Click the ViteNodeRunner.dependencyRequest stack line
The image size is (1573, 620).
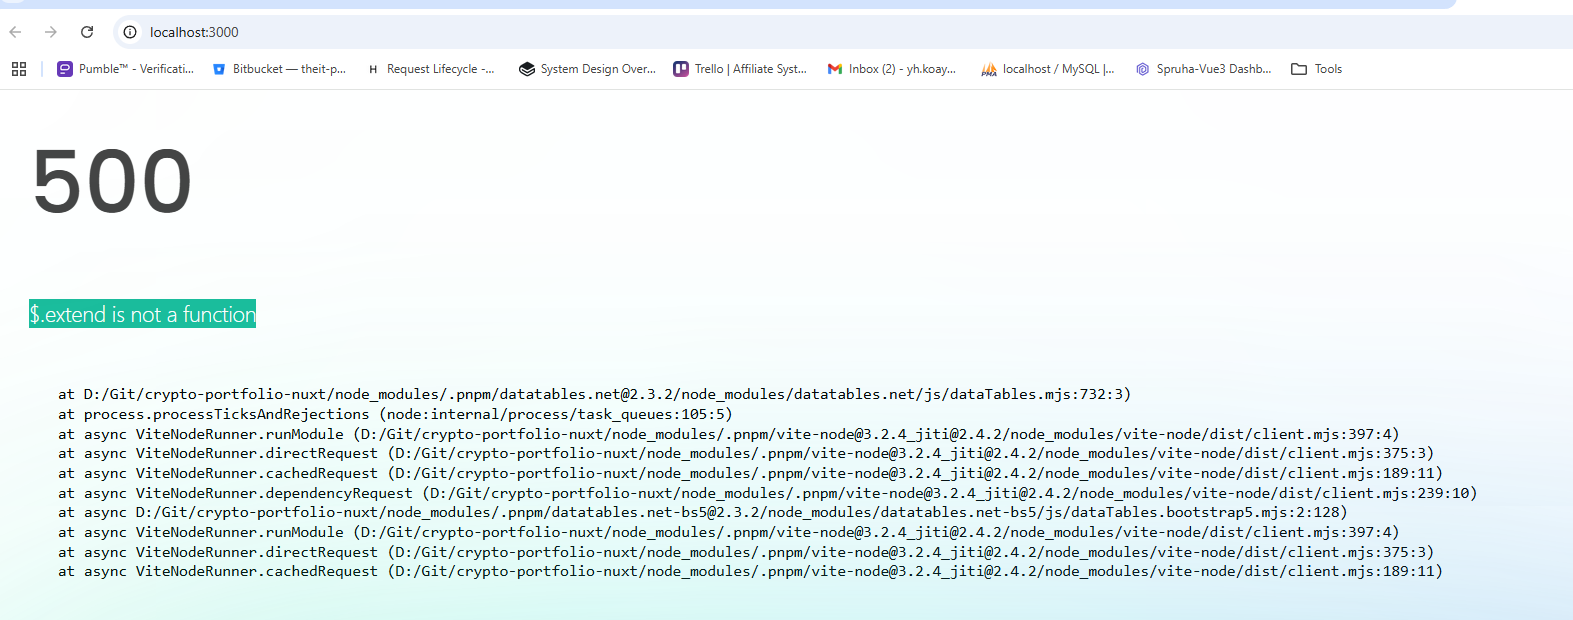[x=767, y=493]
